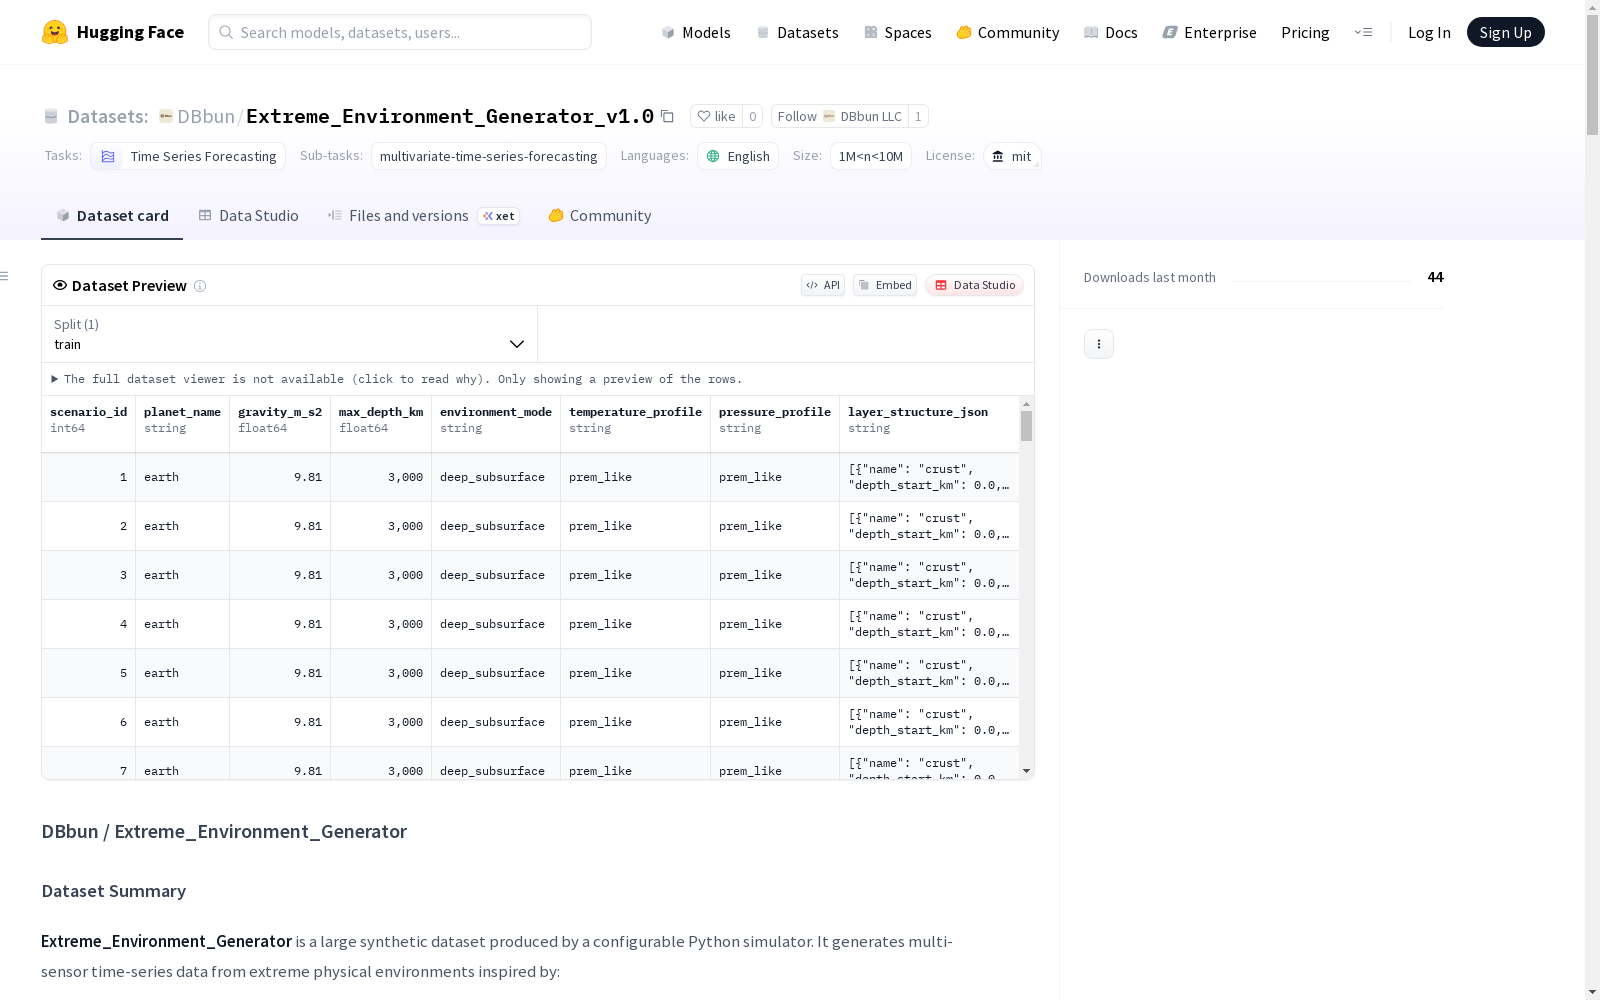The image size is (1600, 1000).
Task: Click the API button in Dataset Preview
Action: [823, 285]
